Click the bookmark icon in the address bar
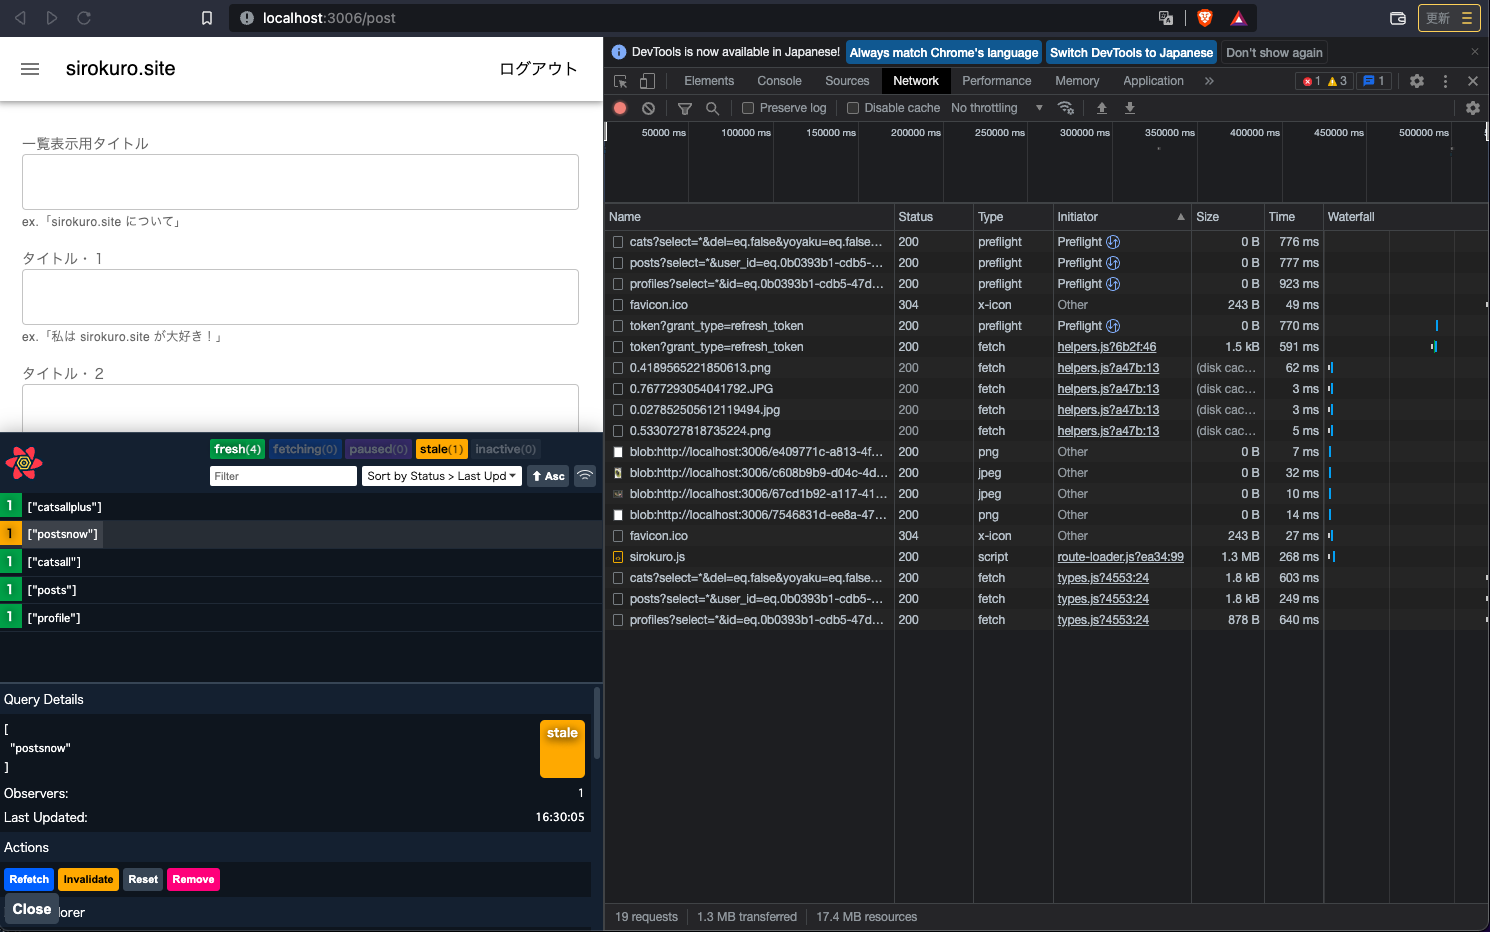This screenshot has width=1490, height=932. click(x=207, y=18)
